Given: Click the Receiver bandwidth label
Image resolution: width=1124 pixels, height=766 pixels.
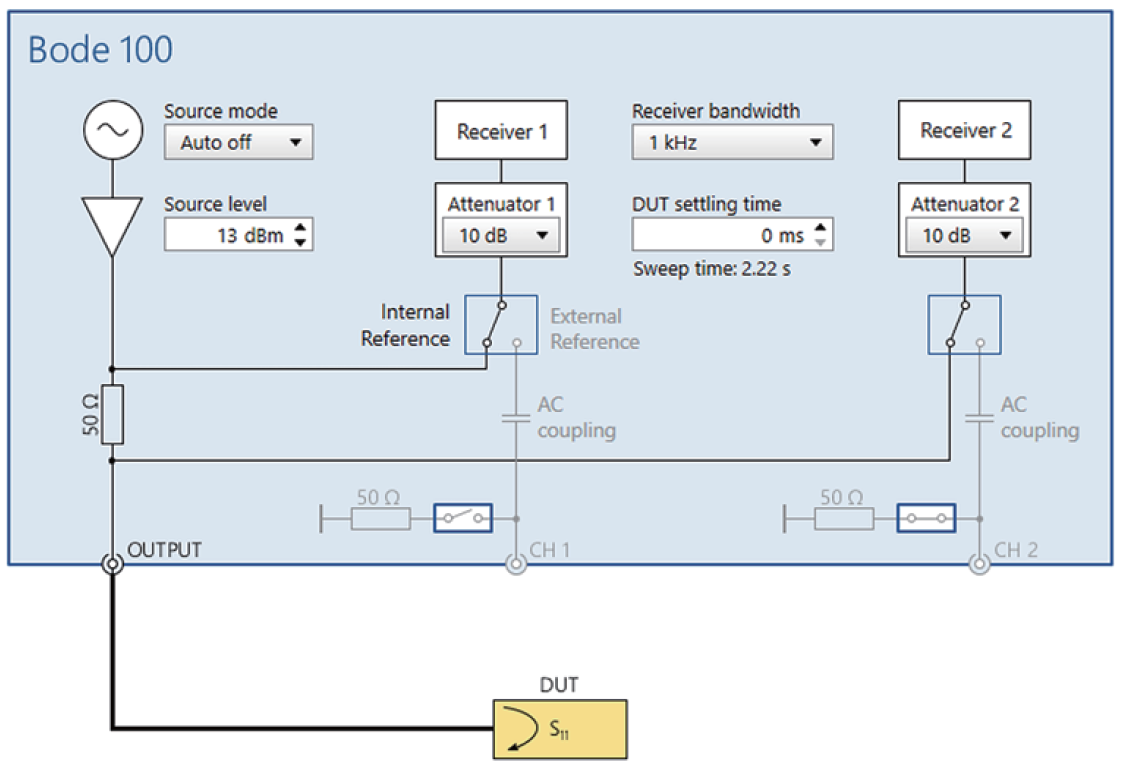Looking at the screenshot, I should (716, 111).
